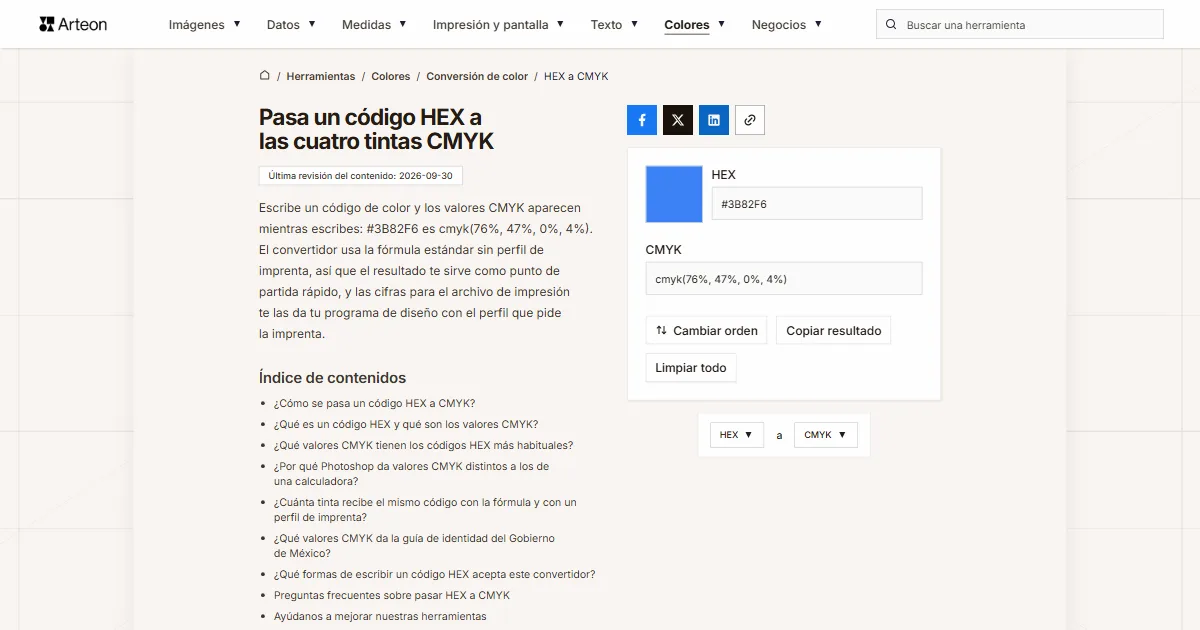
Task: Click the search magnifier icon
Action: tap(891, 24)
